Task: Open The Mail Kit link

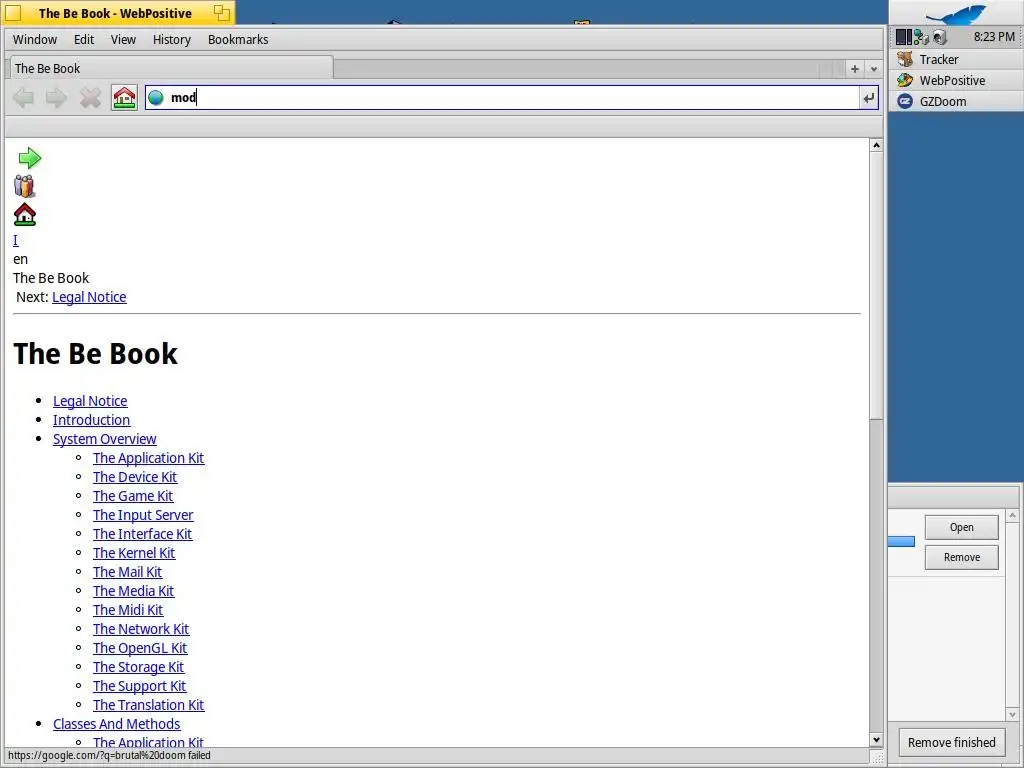Action: 127,571
